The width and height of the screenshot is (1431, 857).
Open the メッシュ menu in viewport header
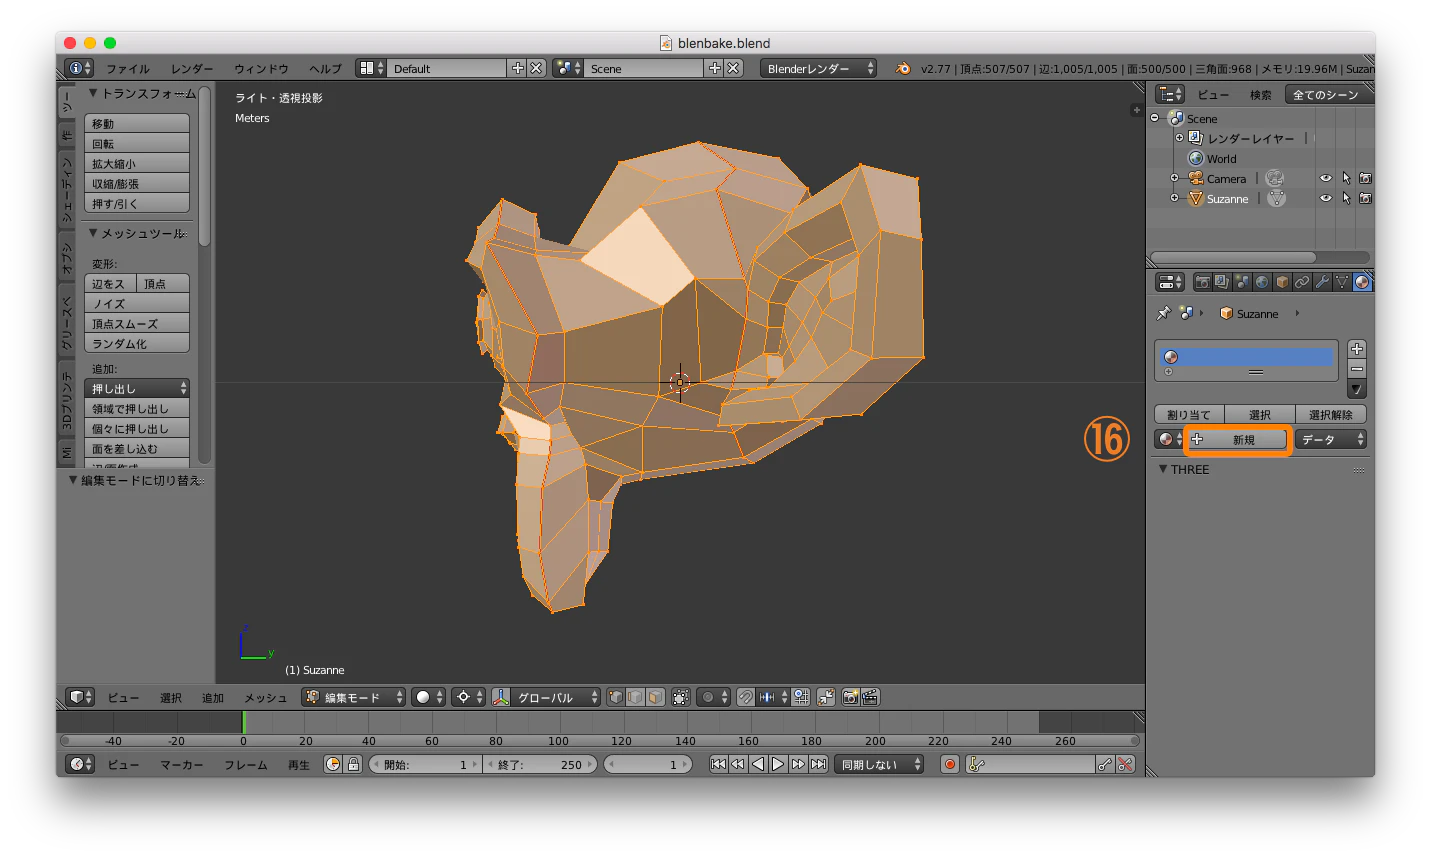(266, 698)
